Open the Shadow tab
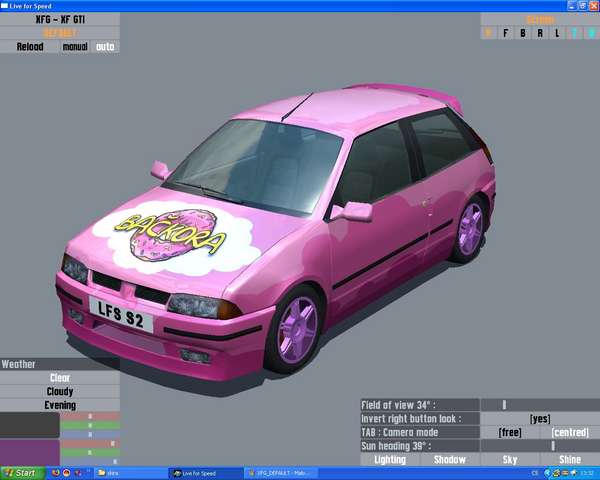 point(450,460)
